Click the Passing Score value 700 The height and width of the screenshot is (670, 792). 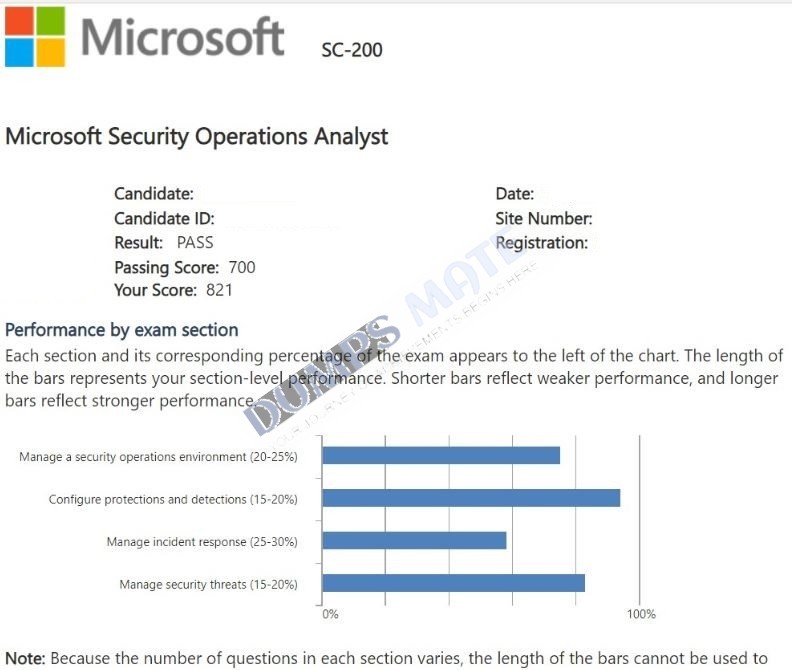click(242, 267)
